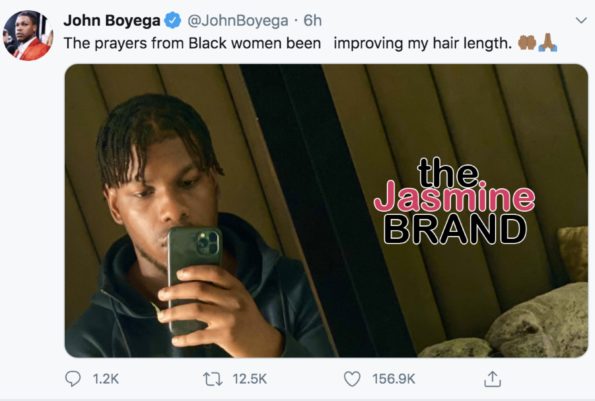View the 1.2K replies count
The height and width of the screenshot is (401, 595).
106,379
